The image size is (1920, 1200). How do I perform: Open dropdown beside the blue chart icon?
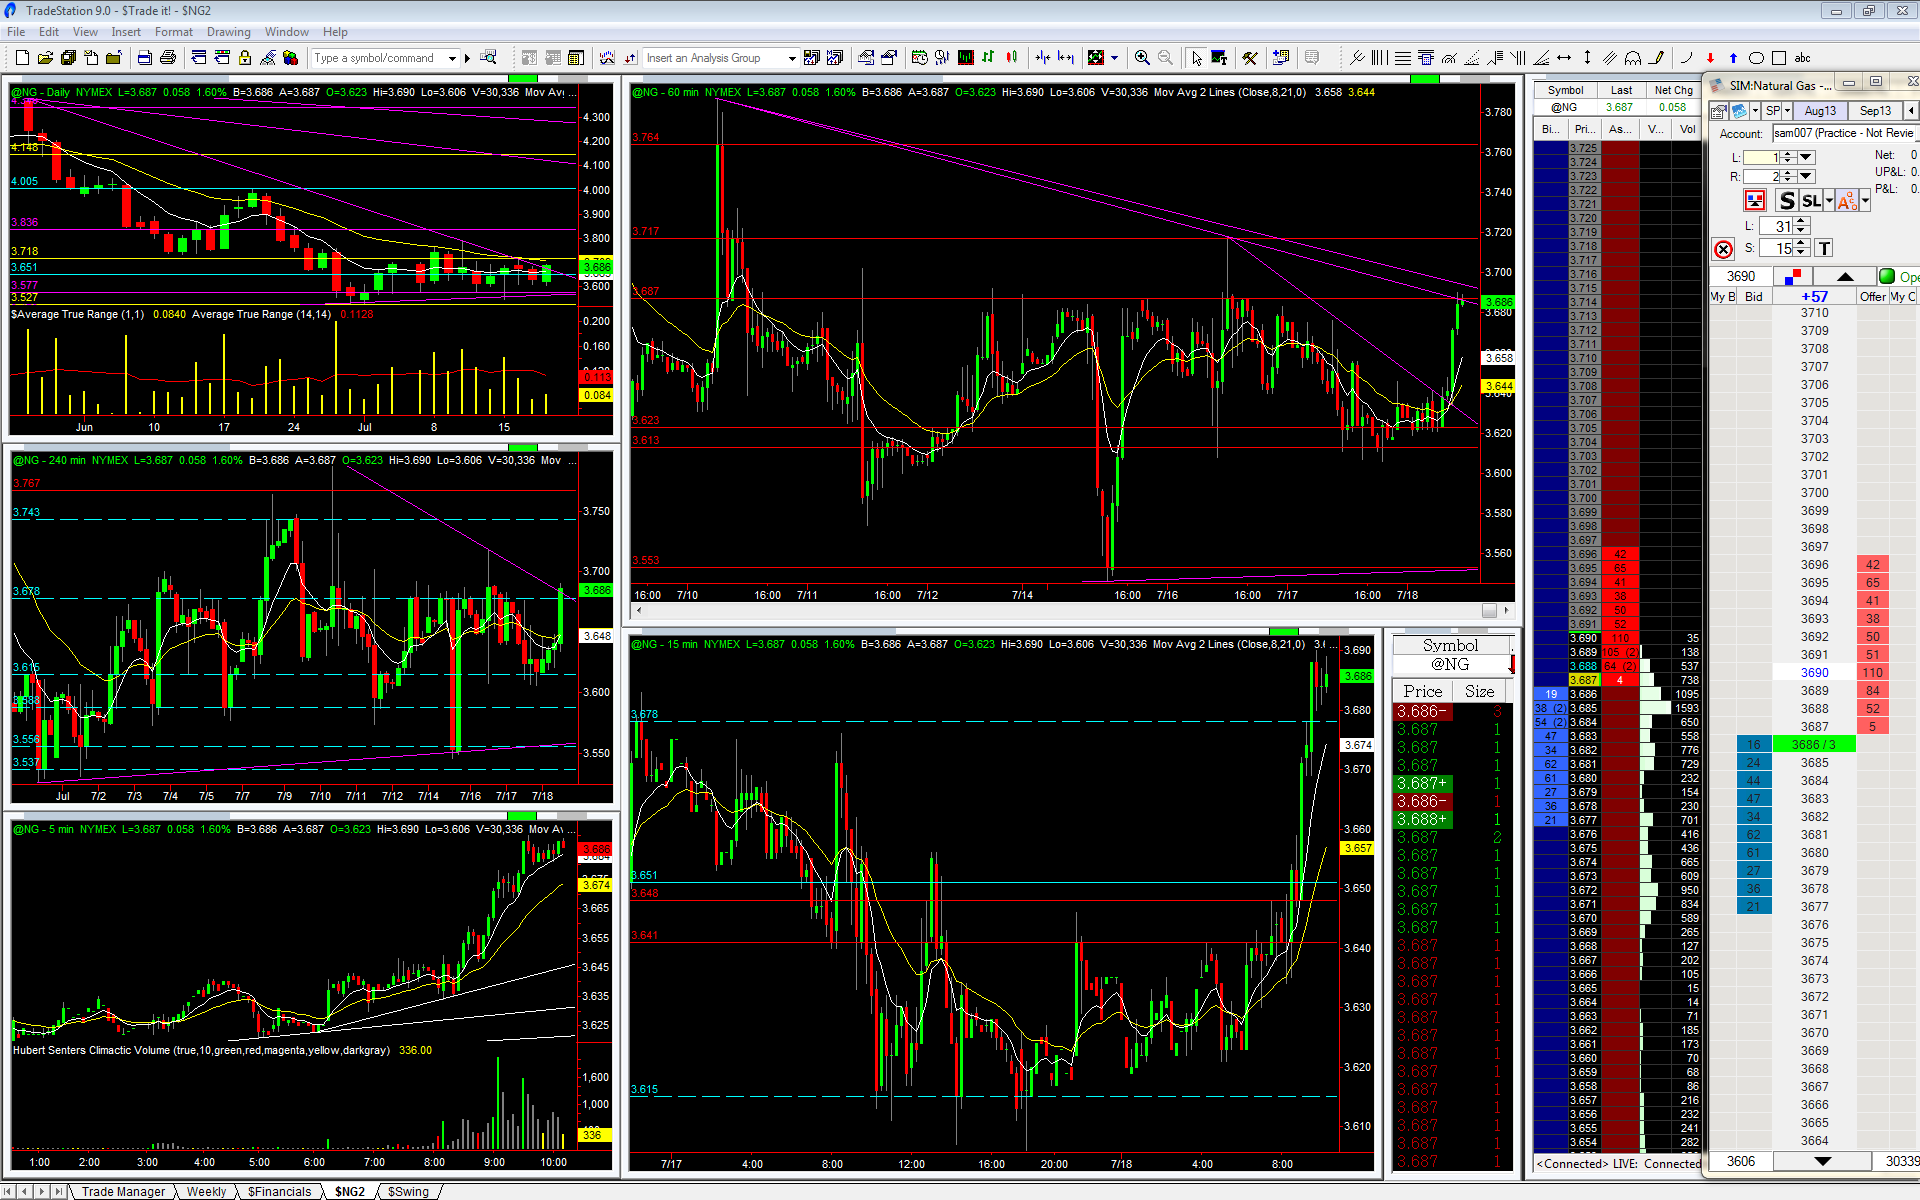(x=1755, y=111)
